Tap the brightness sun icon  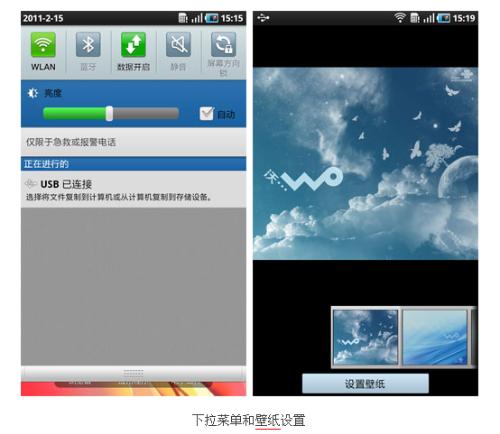point(32,93)
